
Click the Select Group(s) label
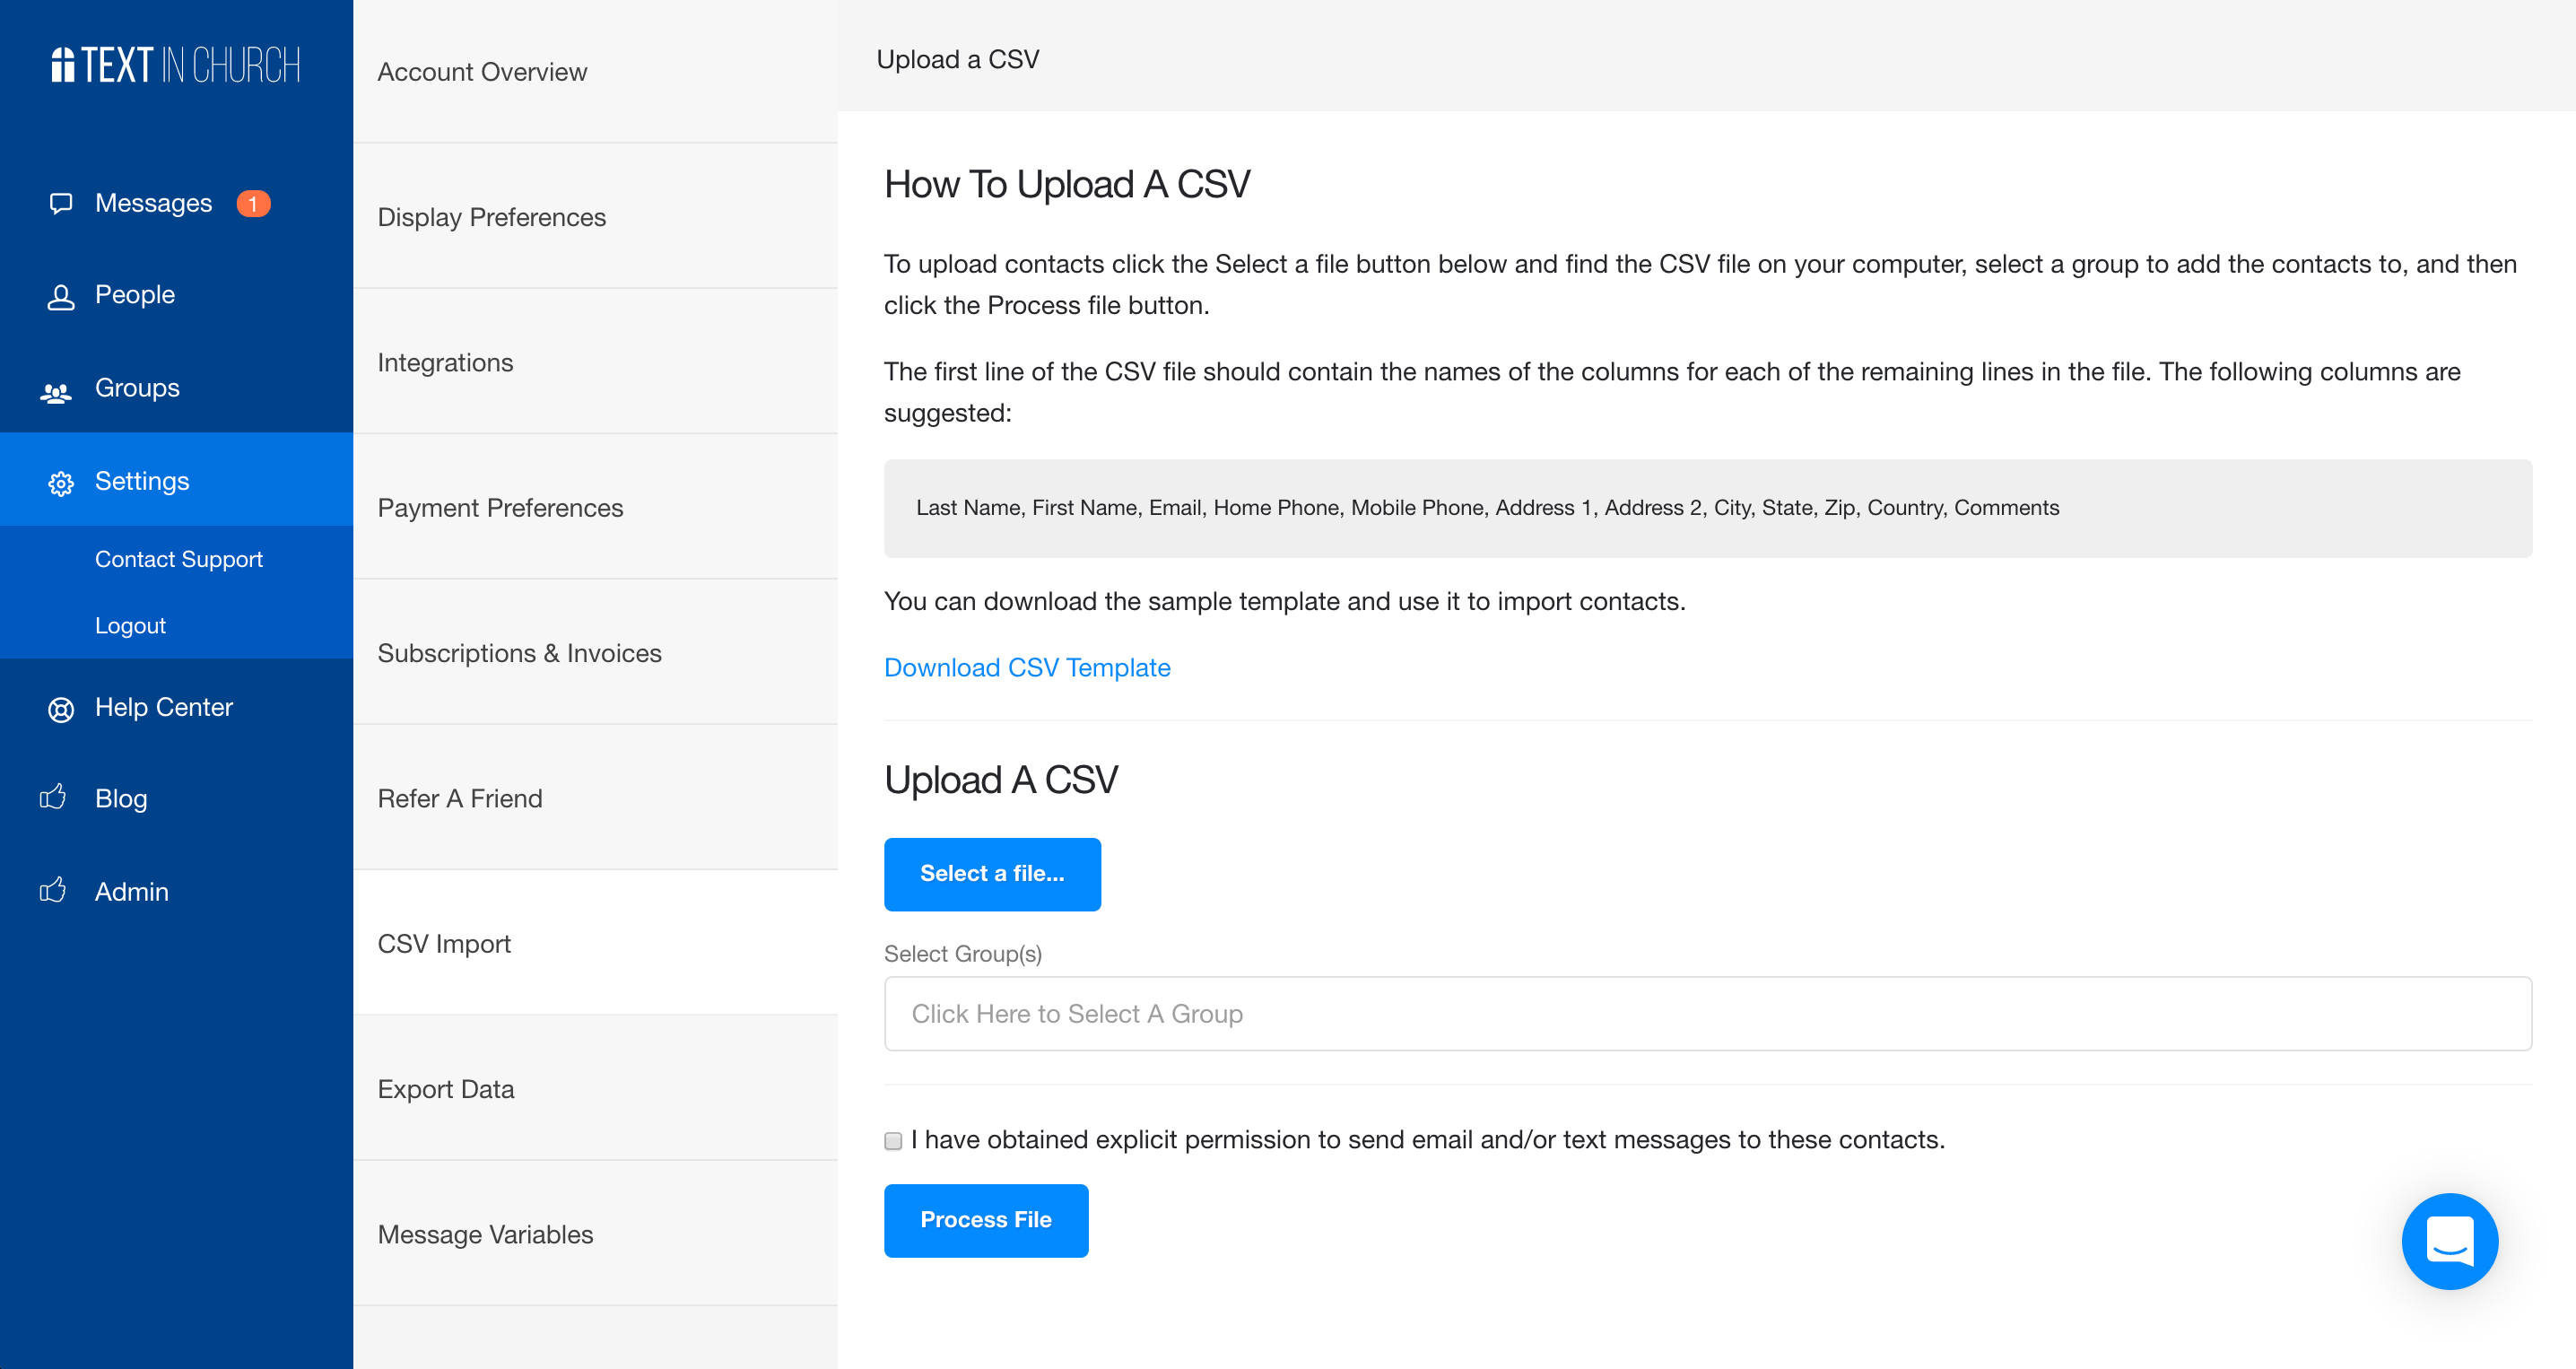[962, 953]
